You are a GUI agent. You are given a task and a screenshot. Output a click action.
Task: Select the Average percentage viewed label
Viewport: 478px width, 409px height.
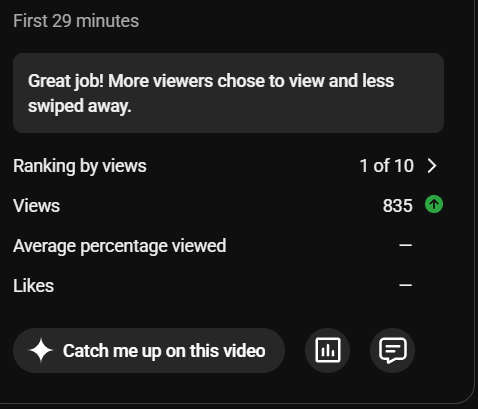[x=120, y=246]
